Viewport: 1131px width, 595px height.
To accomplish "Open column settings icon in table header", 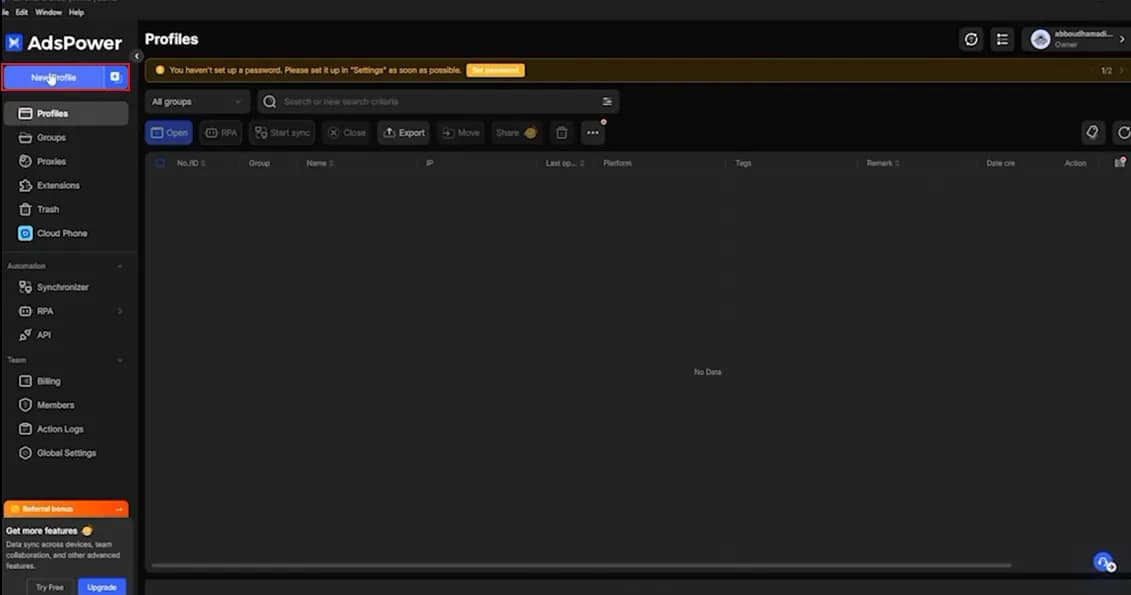I will point(1120,162).
